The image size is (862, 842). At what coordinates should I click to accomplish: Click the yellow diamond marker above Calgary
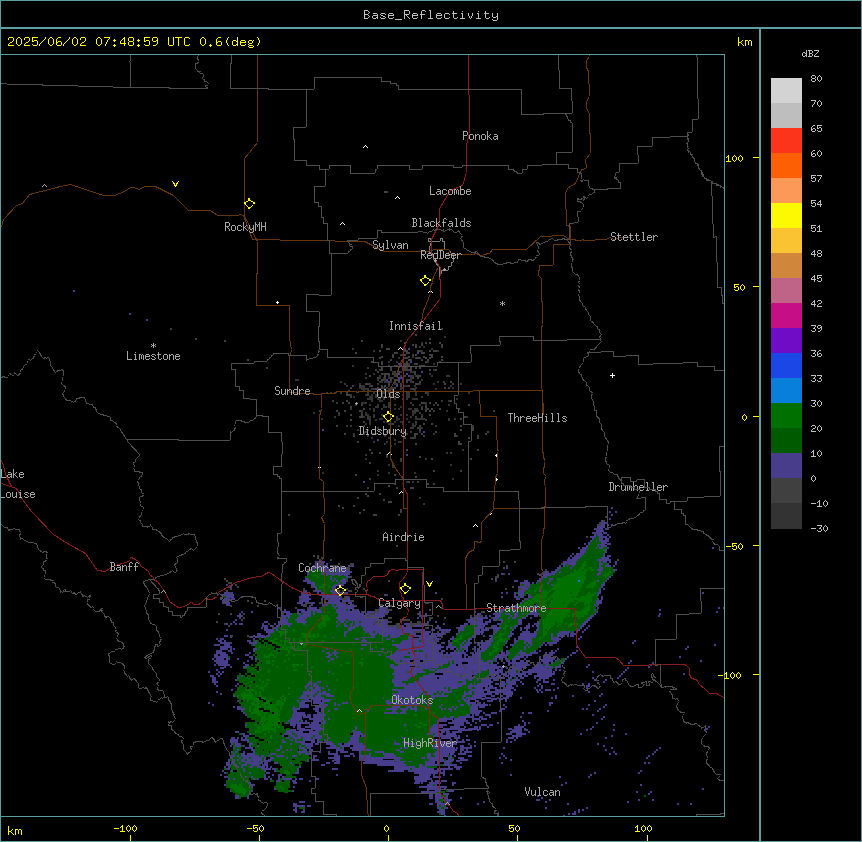point(406,589)
